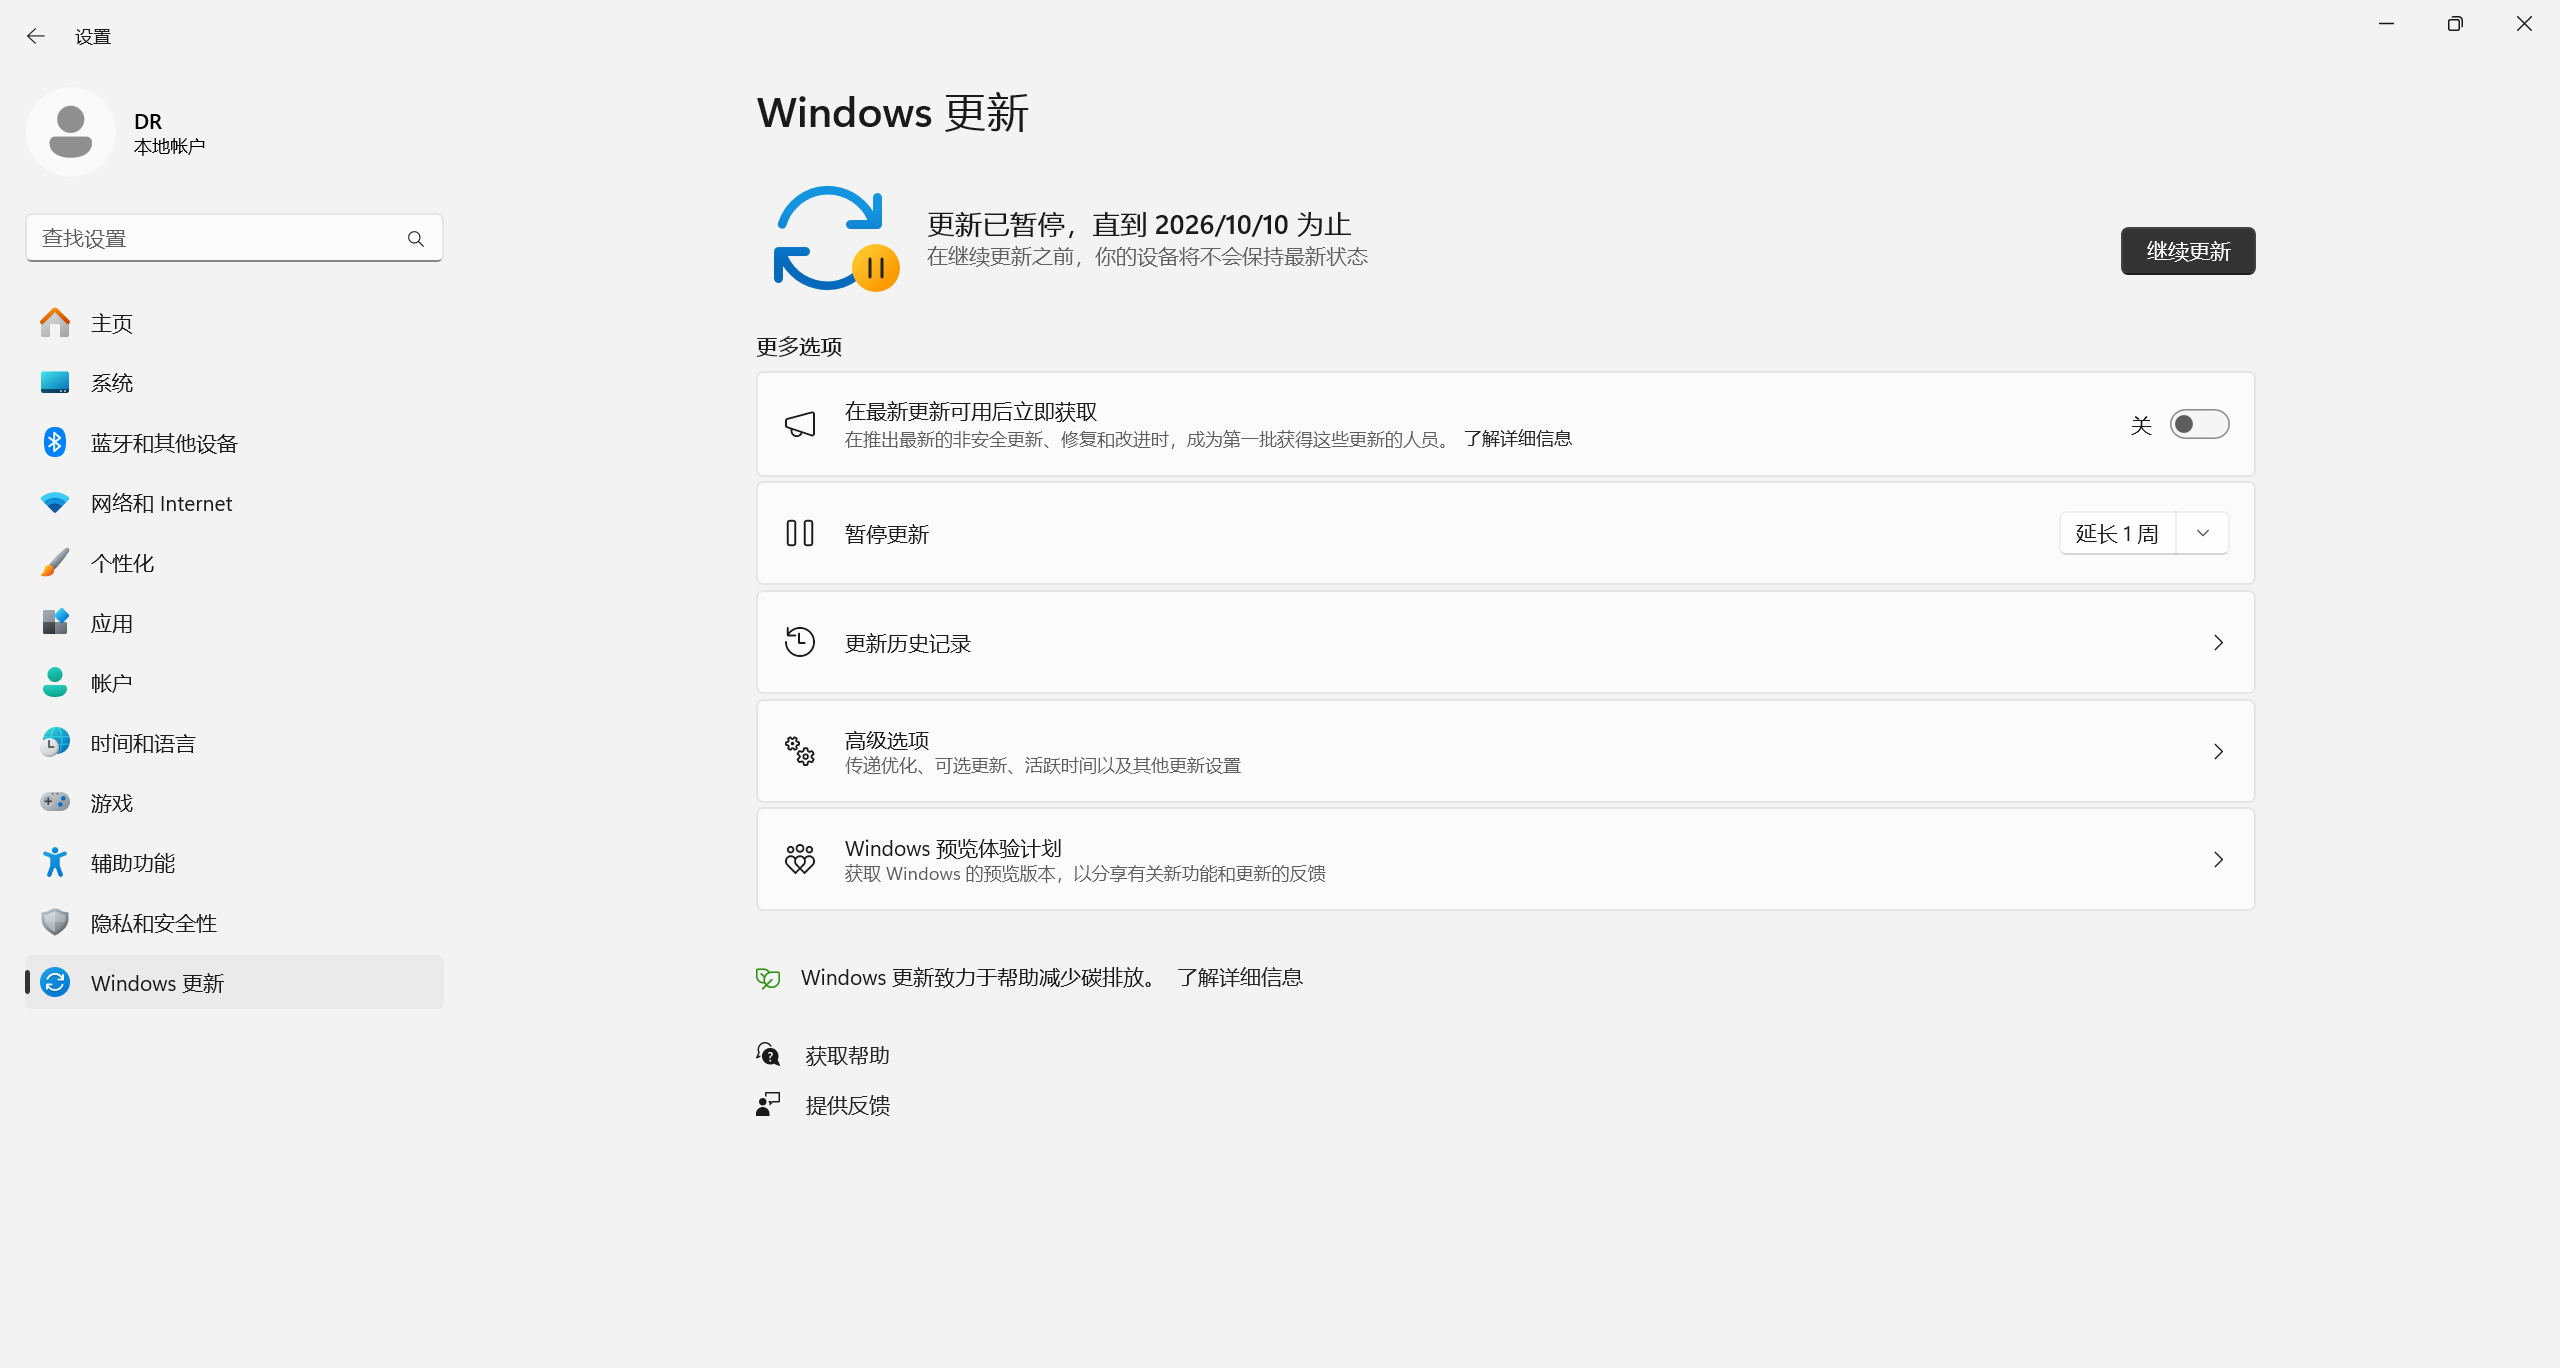Click the Accounts (帐户) person icon
Viewport: 2560px width, 1368px height.
[x=55, y=682]
